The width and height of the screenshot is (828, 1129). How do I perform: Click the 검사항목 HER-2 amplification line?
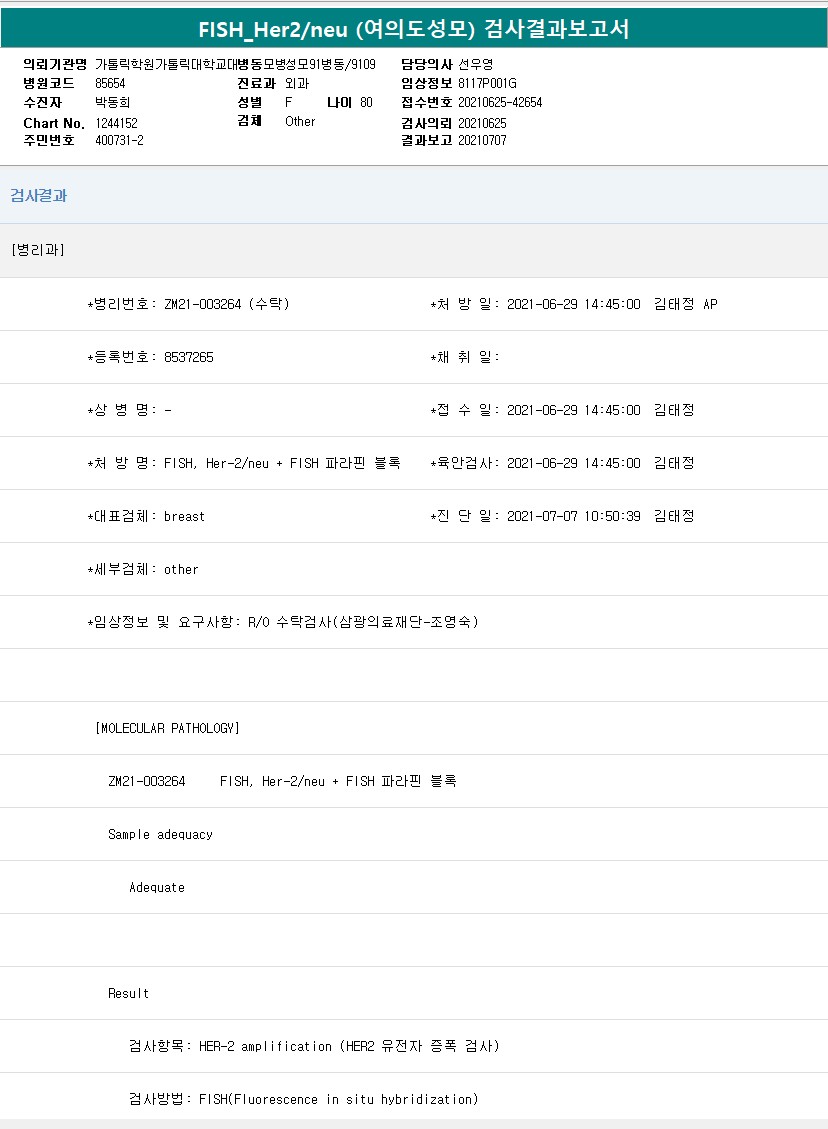coord(314,1046)
